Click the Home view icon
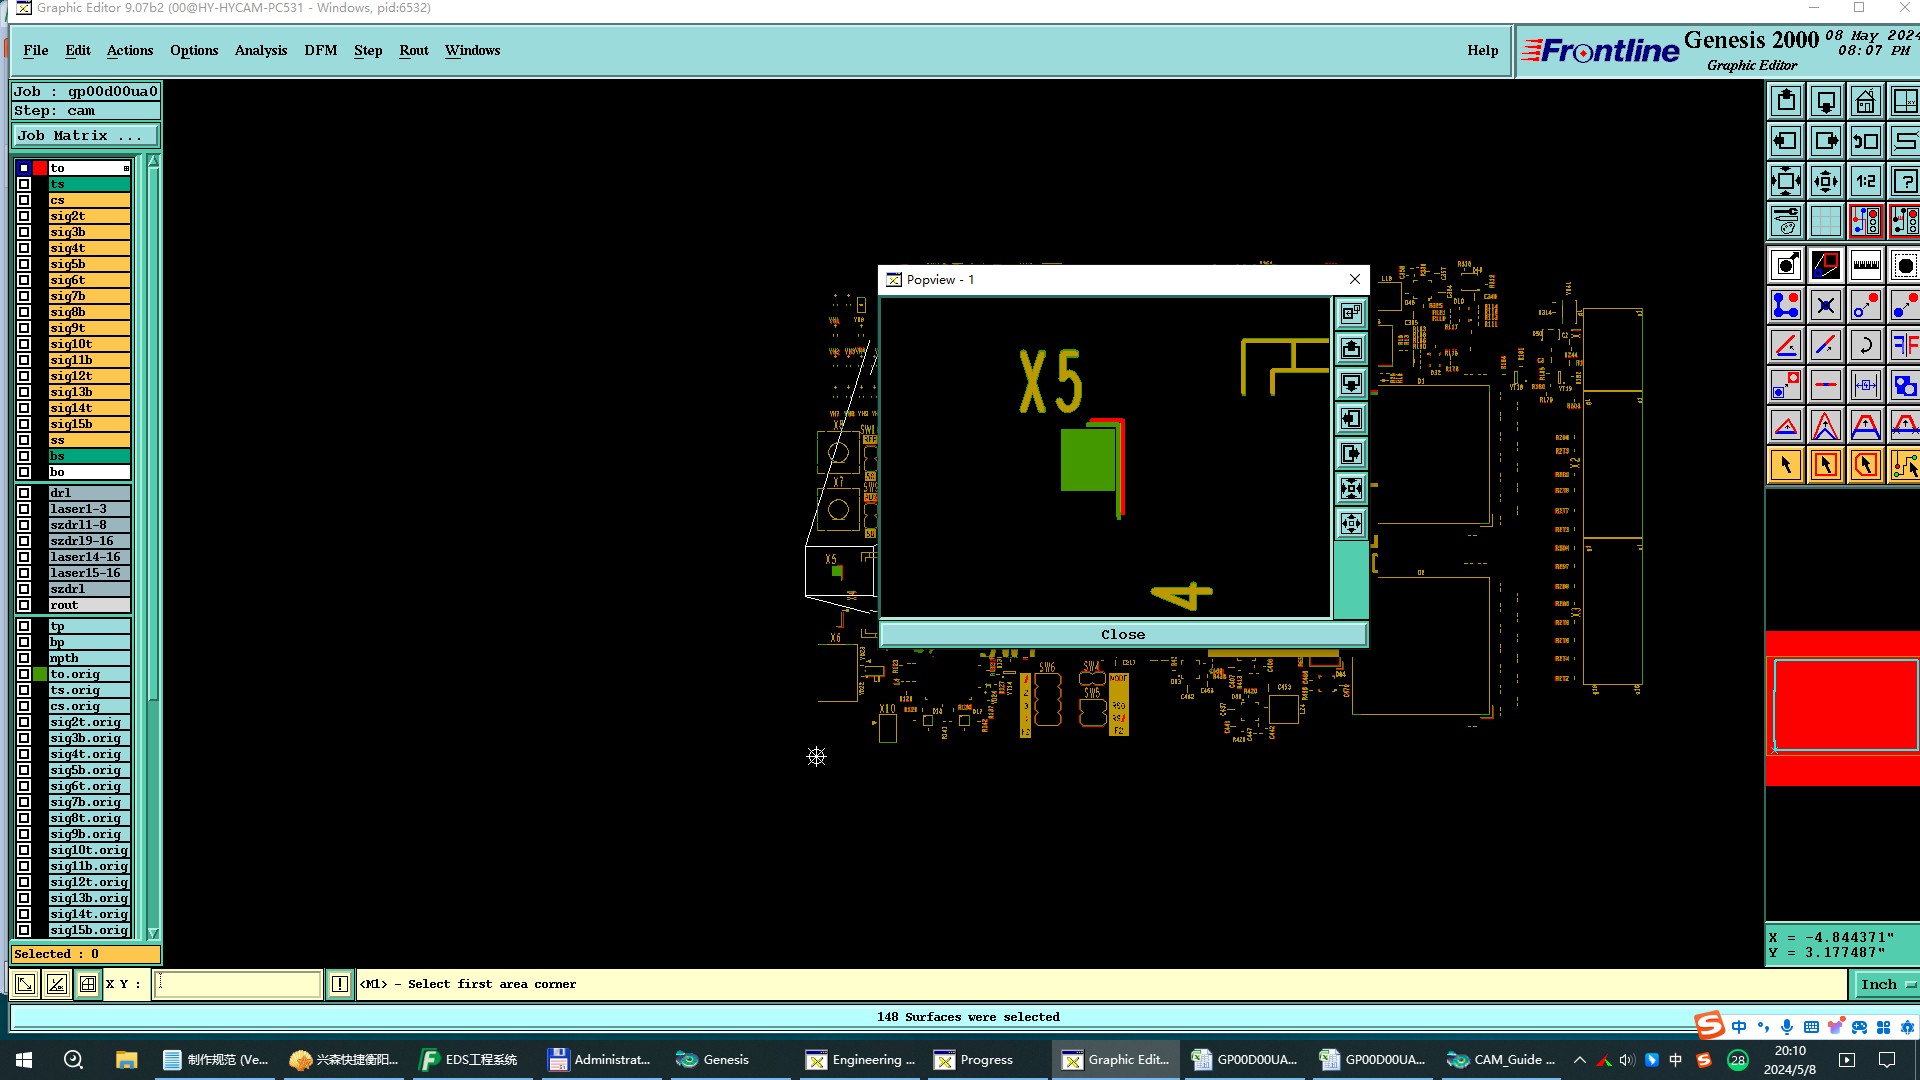The width and height of the screenshot is (1920, 1080). [x=1865, y=102]
